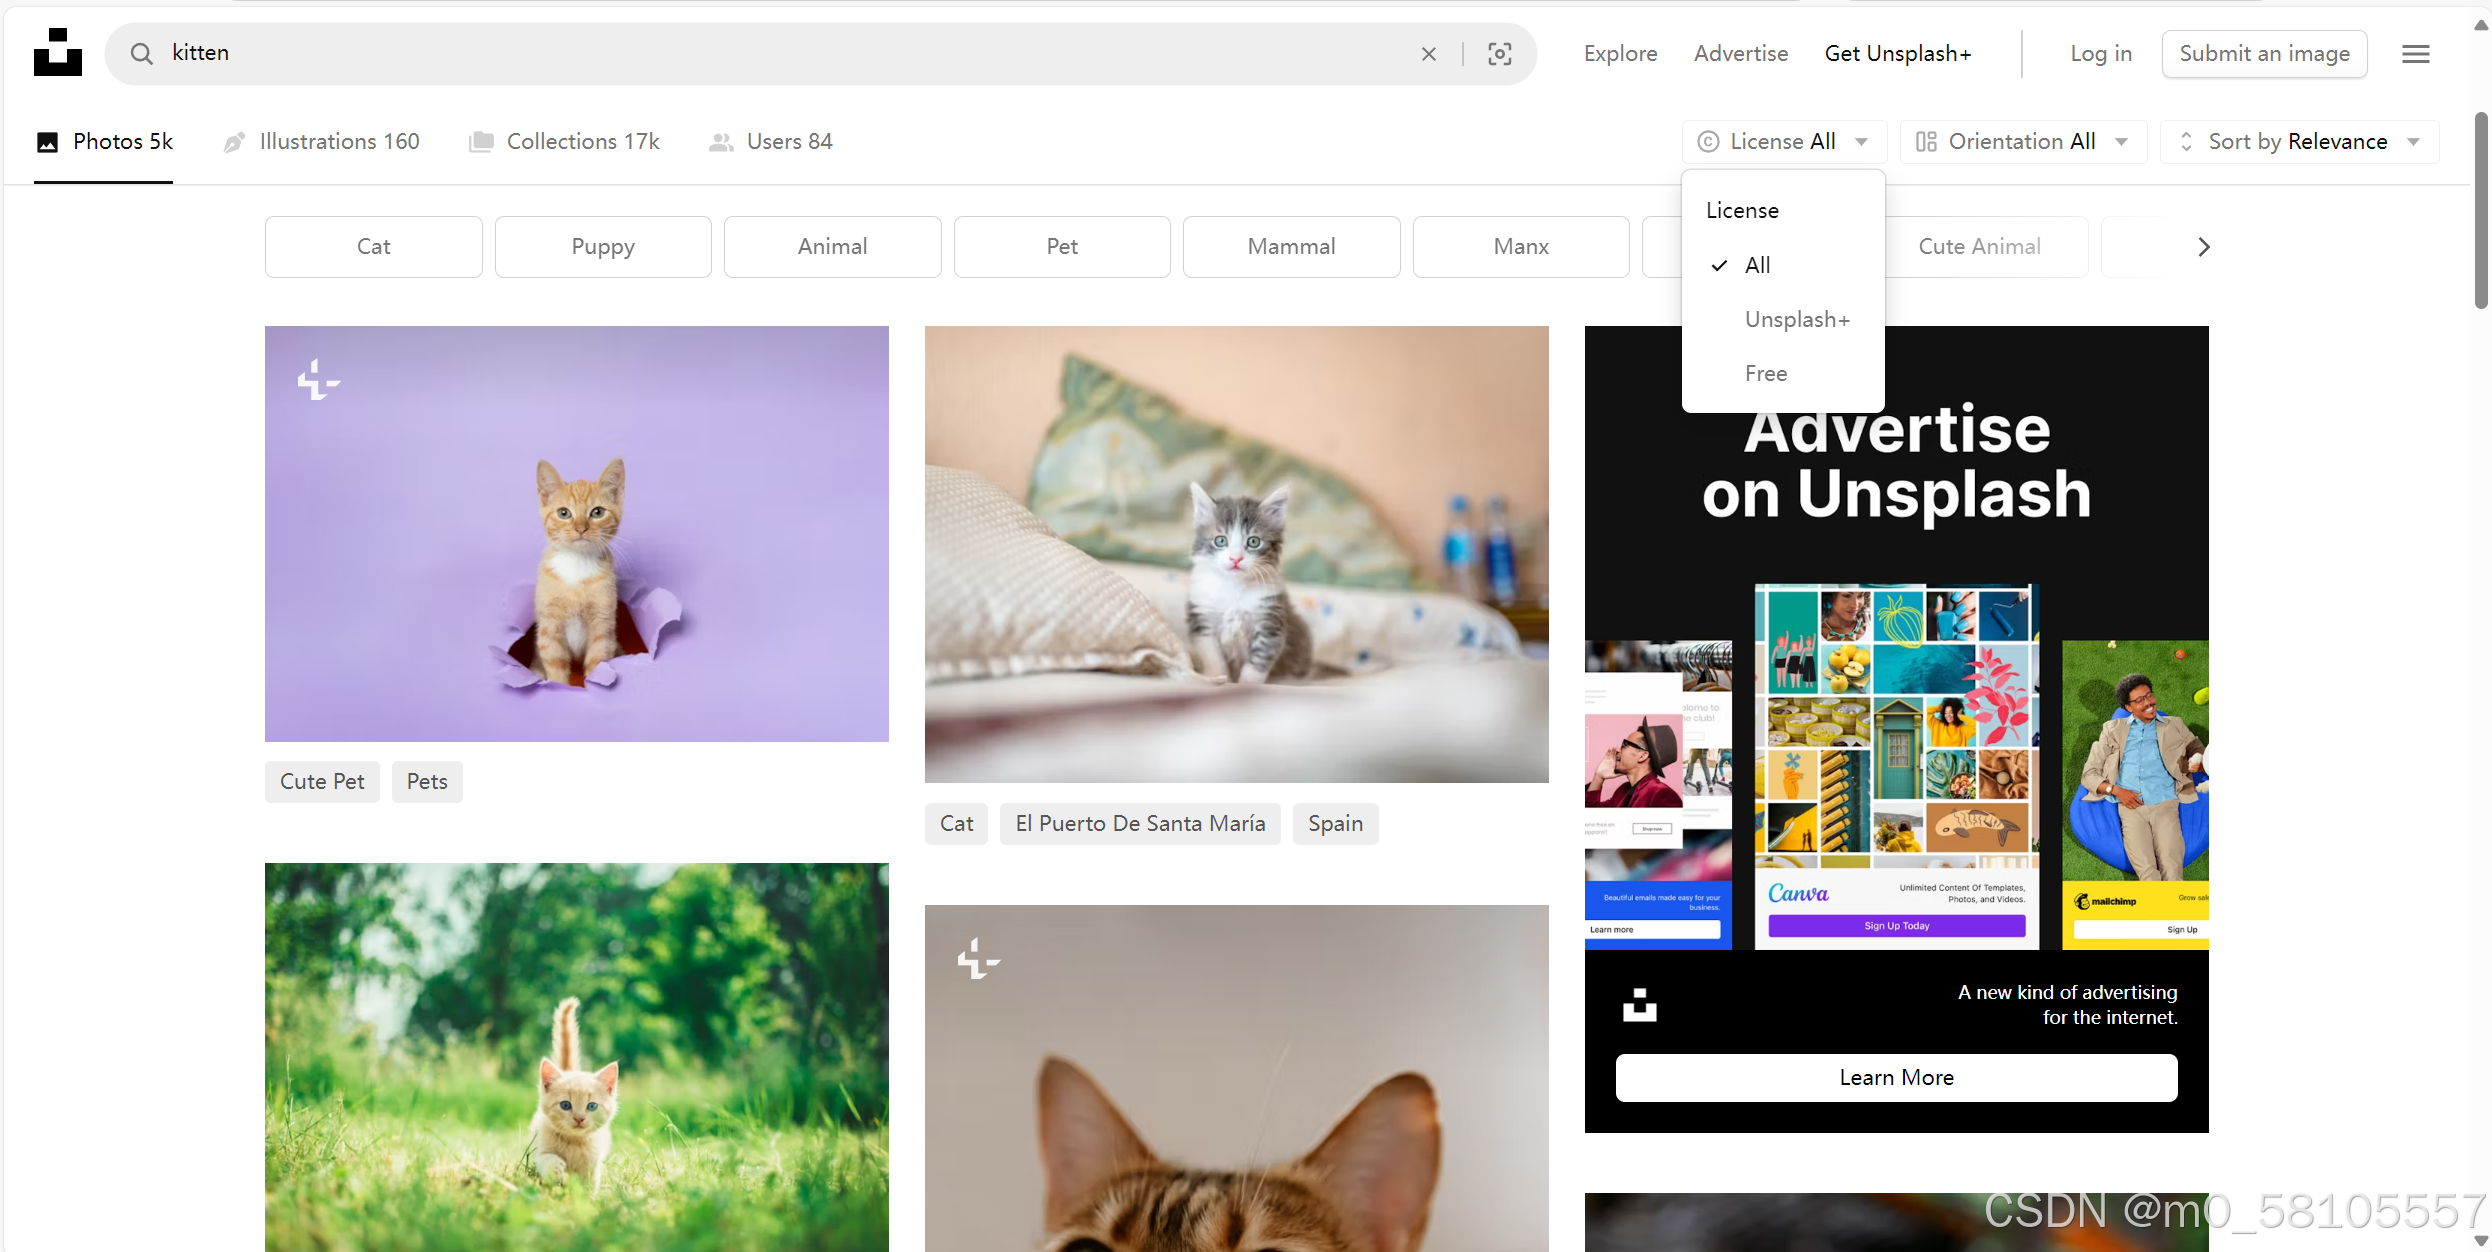This screenshot has height=1252, width=2492.
Task: Clear the kitten search text
Action: click(x=1429, y=54)
